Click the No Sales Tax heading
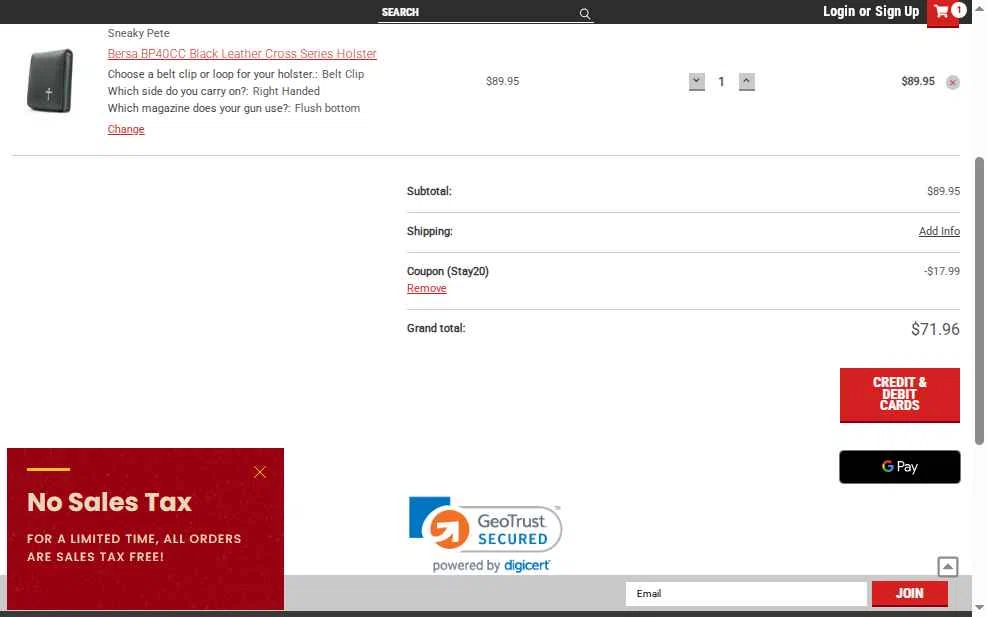 (110, 502)
